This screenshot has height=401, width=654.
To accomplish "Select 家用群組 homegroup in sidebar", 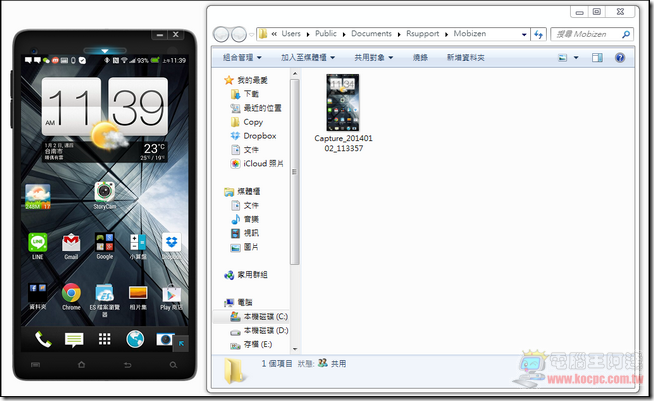I will [246, 275].
